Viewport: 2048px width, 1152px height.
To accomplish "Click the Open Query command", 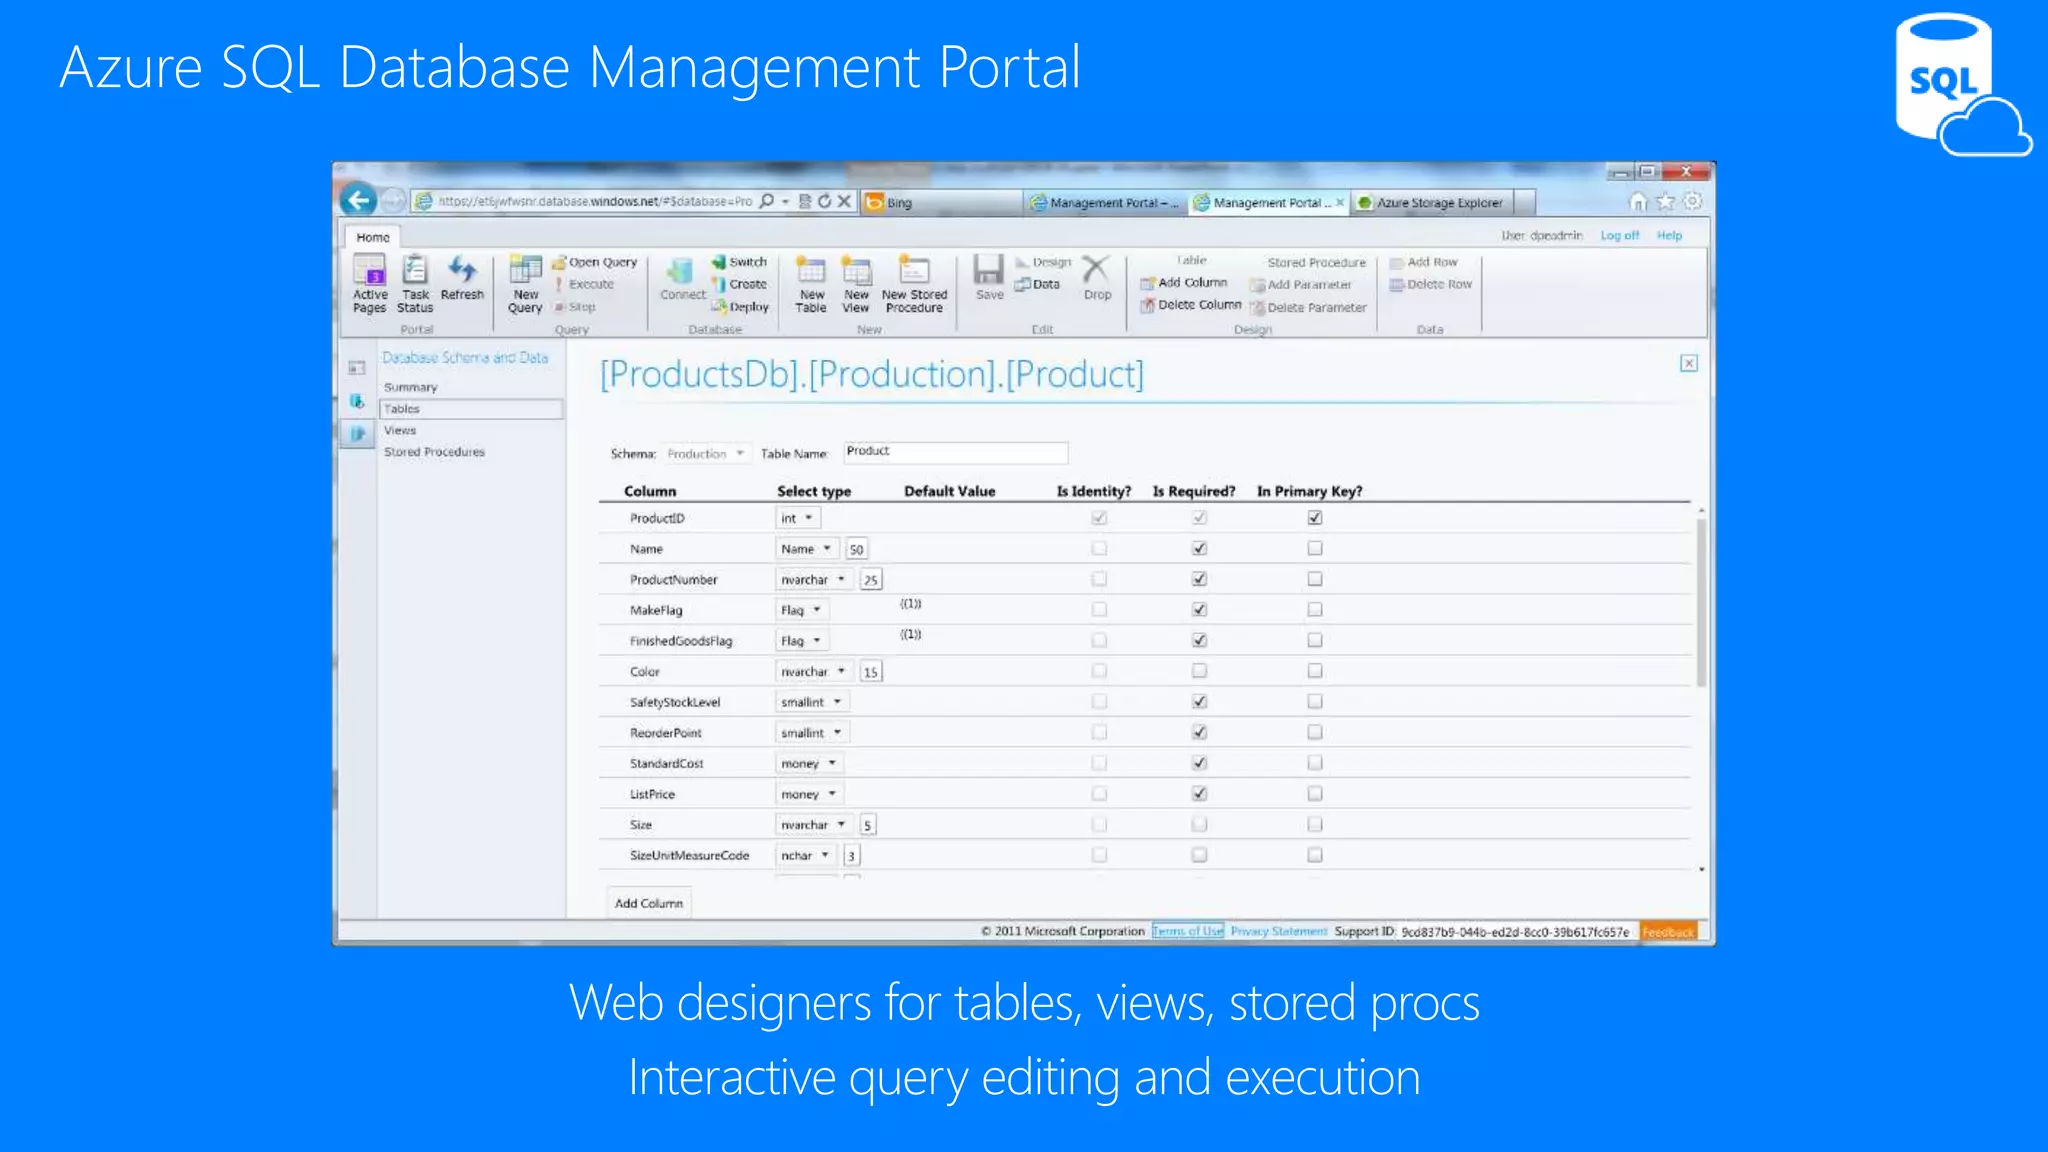I will (594, 262).
